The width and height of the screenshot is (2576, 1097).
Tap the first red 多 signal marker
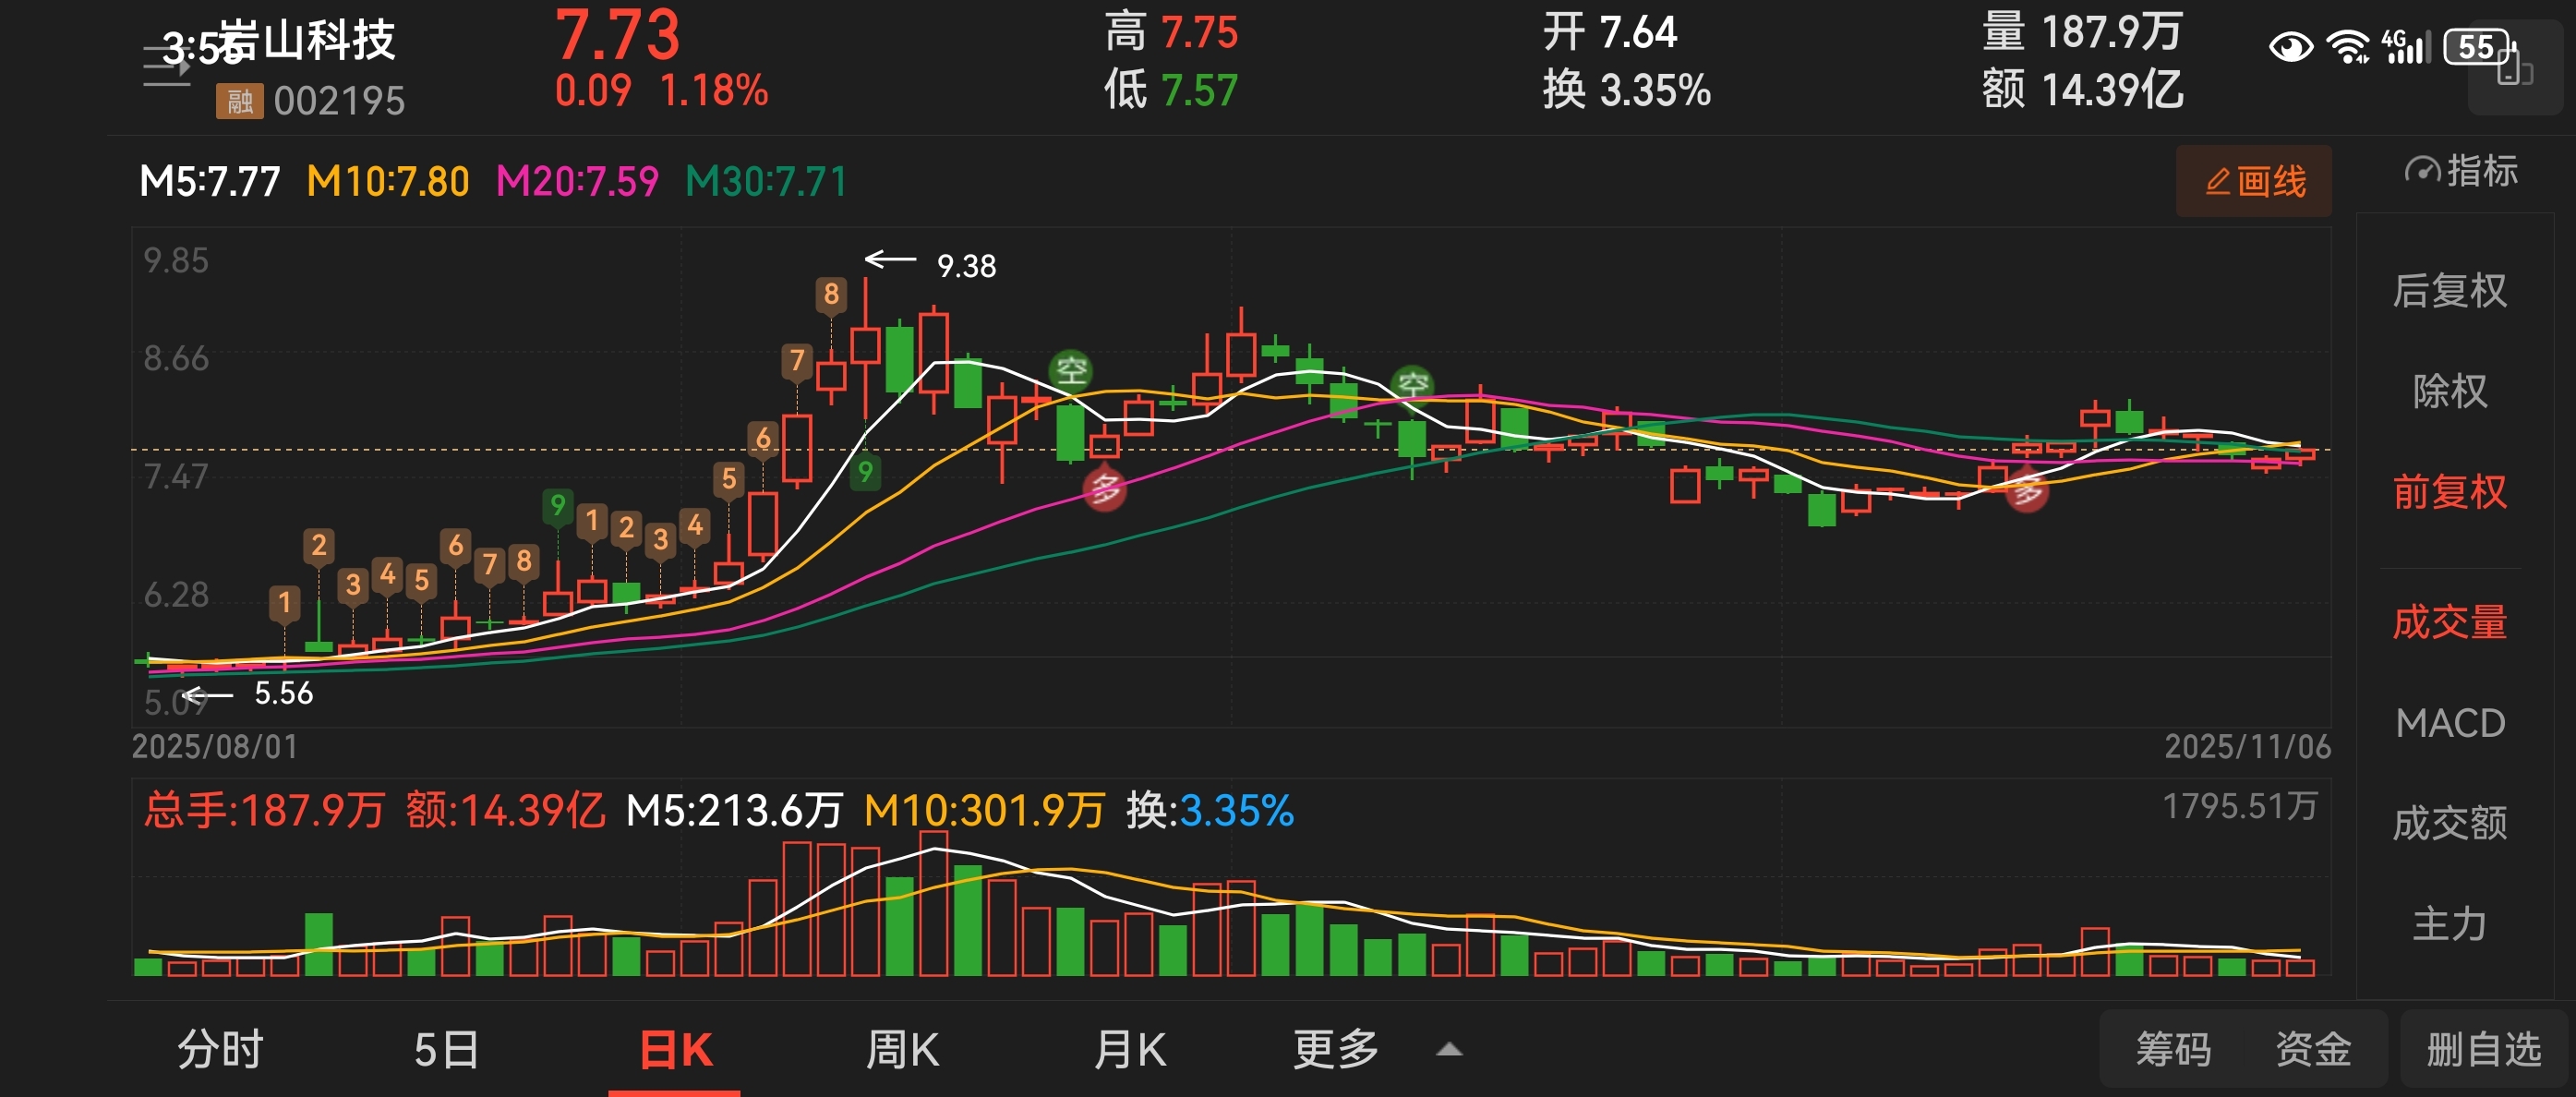[x=1105, y=490]
